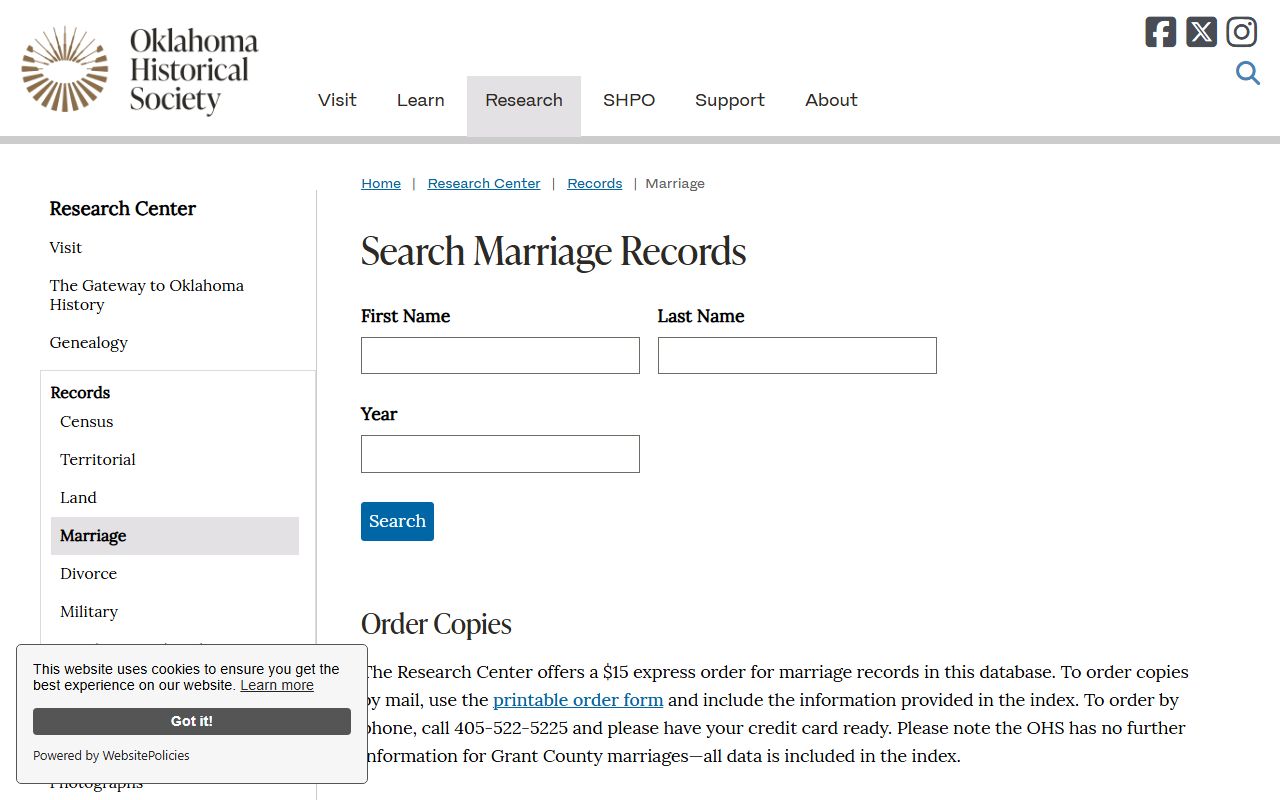Click the blue Search button

click(x=397, y=521)
